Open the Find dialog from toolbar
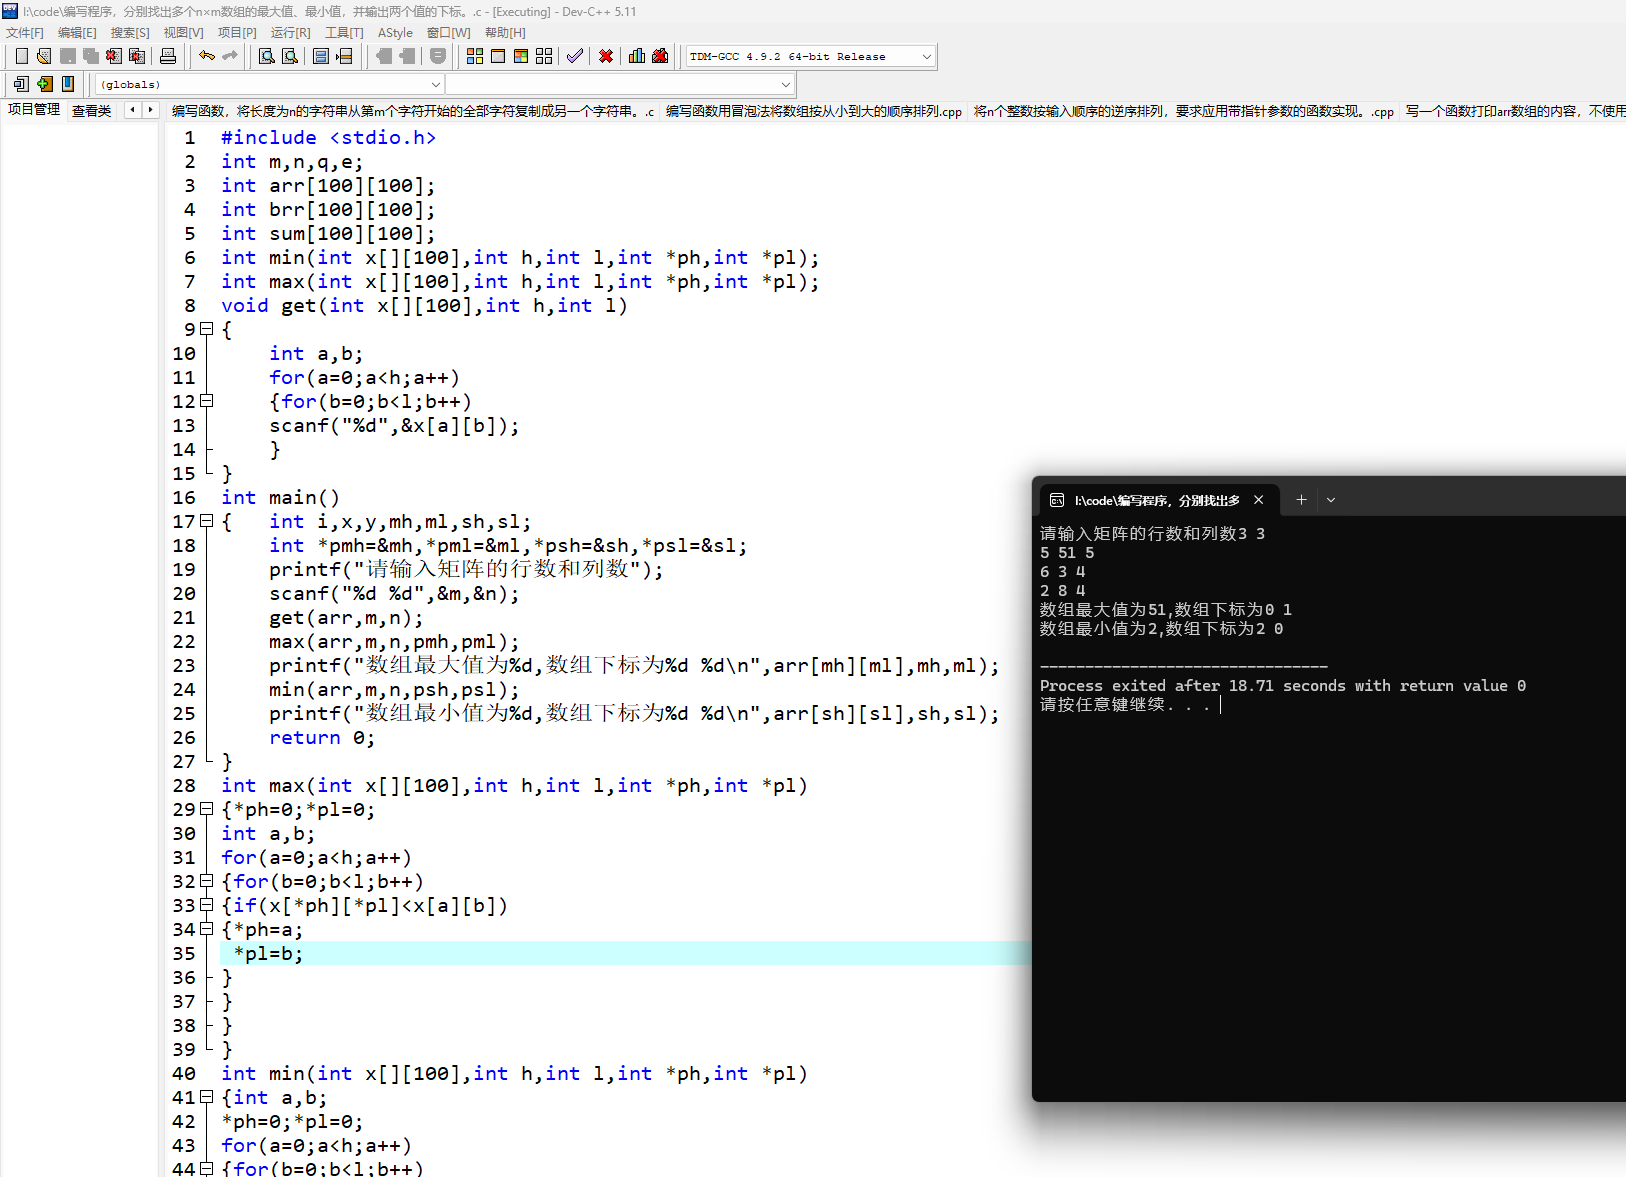The image size is (1626, 1177). (x=267, y=56)
